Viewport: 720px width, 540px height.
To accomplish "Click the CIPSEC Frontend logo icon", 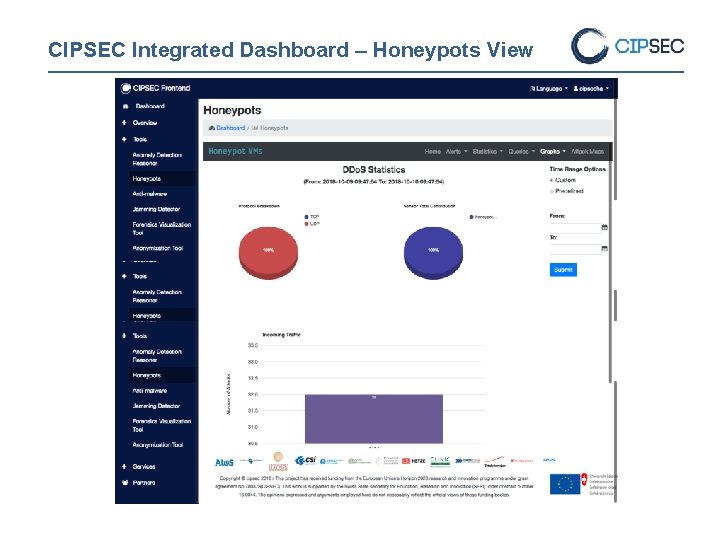I will 125,88.
